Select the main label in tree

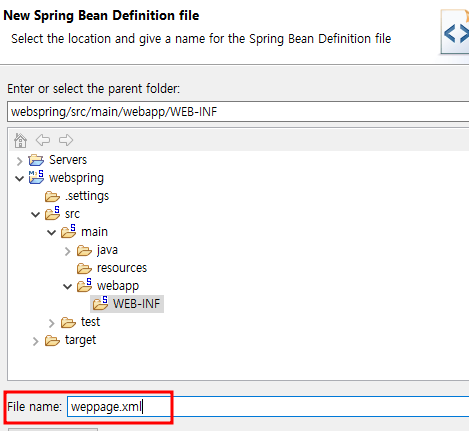click(94, 232)
